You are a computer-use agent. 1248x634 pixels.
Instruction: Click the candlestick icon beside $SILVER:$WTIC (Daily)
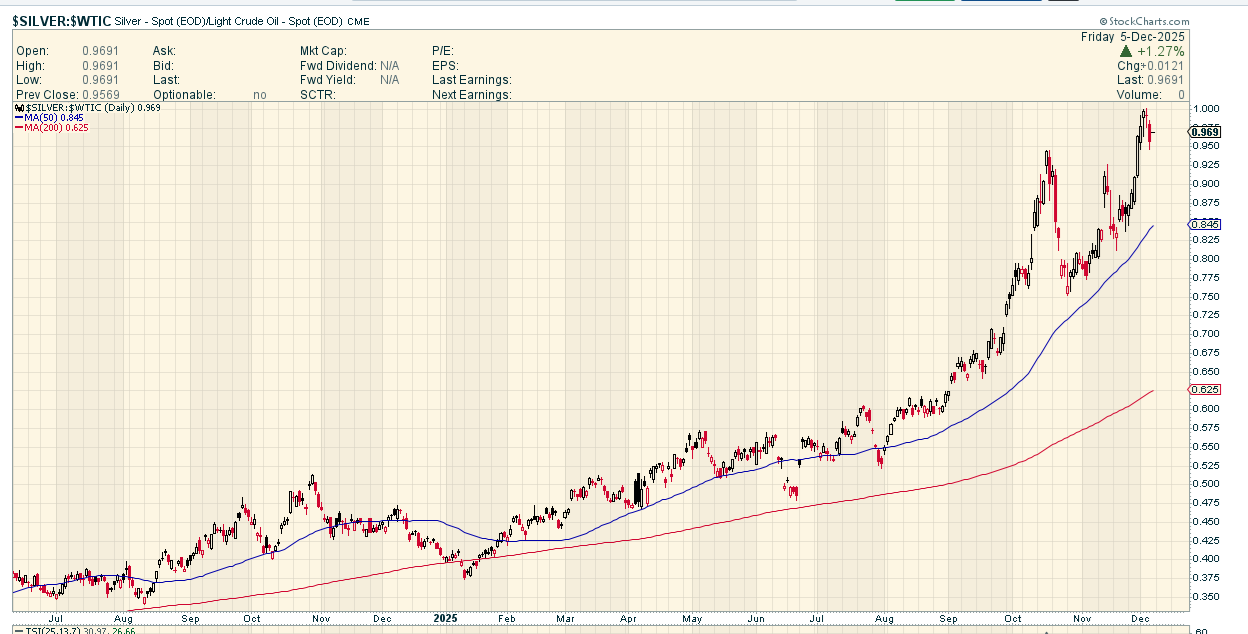[19, 107]
